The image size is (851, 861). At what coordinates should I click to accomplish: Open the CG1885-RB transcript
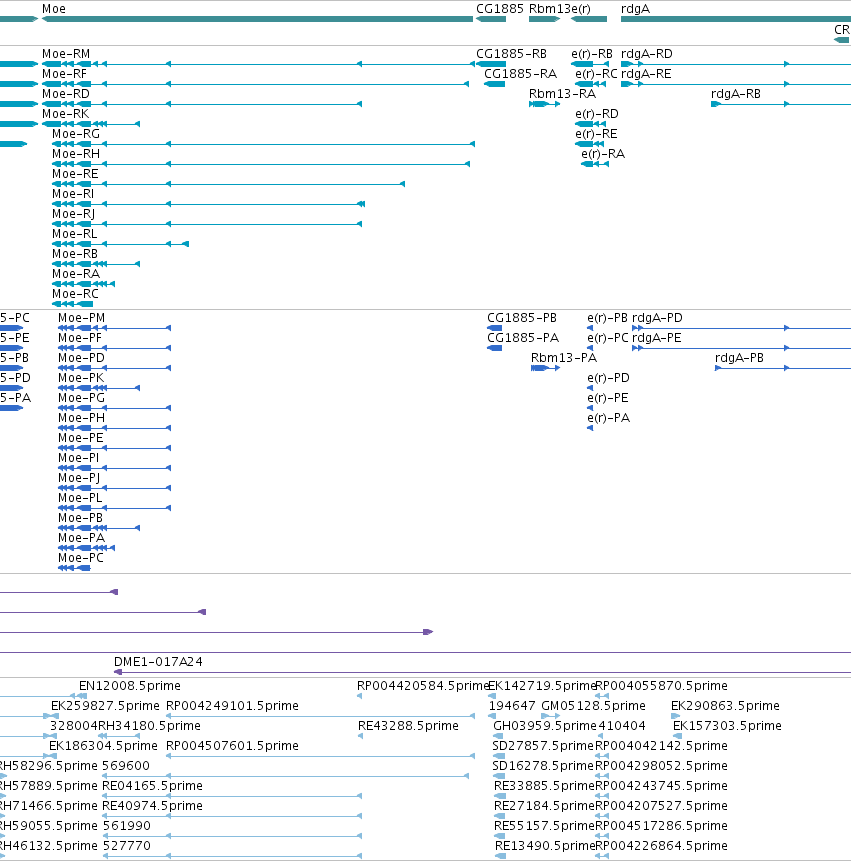point(511,54)
